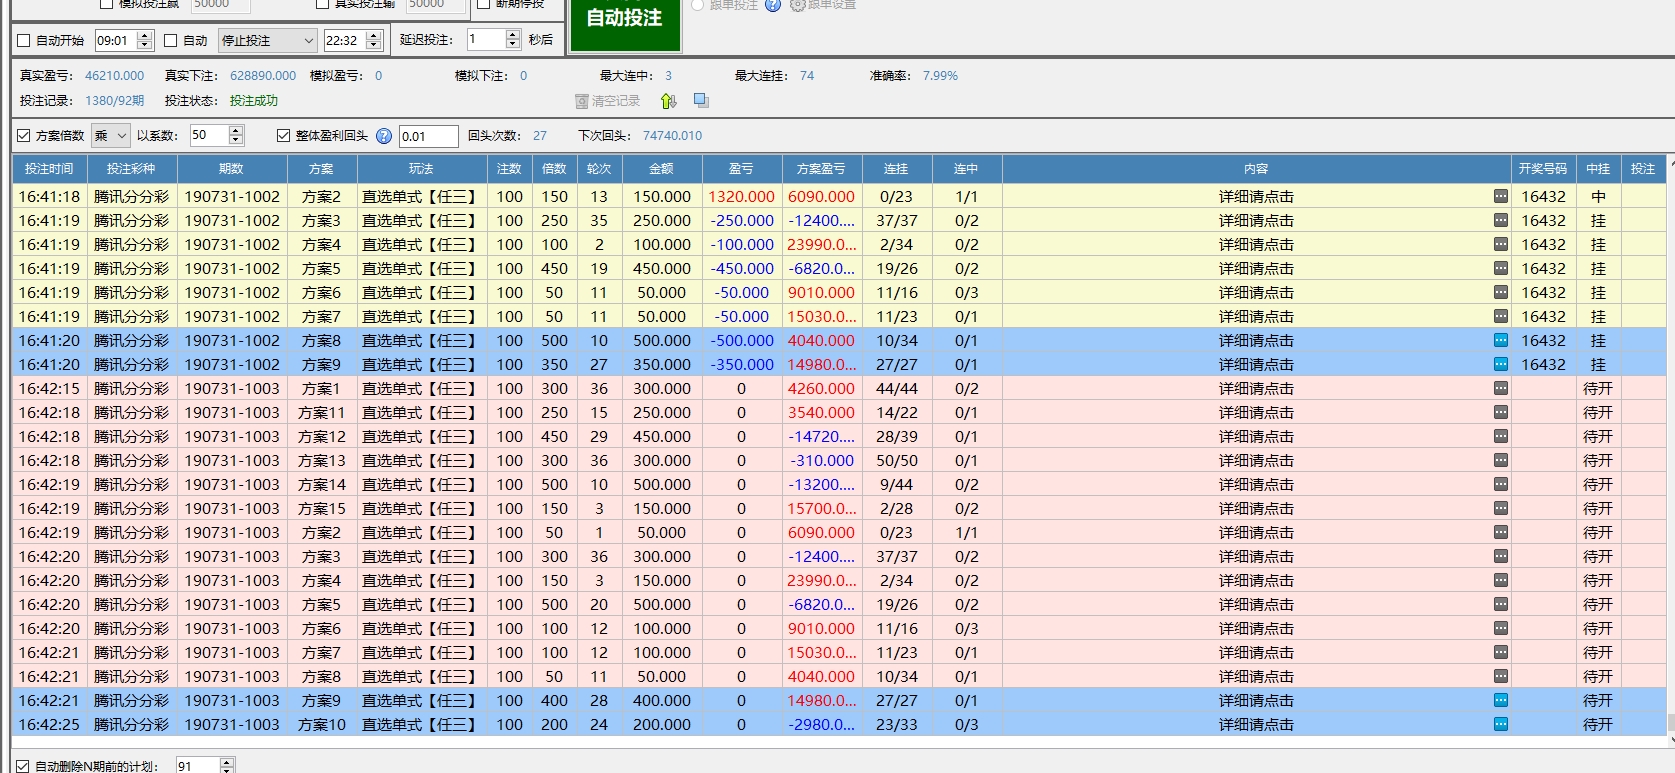
Task: Open help icon beside 整体盈利回头
Action: (x=383, y=135)
